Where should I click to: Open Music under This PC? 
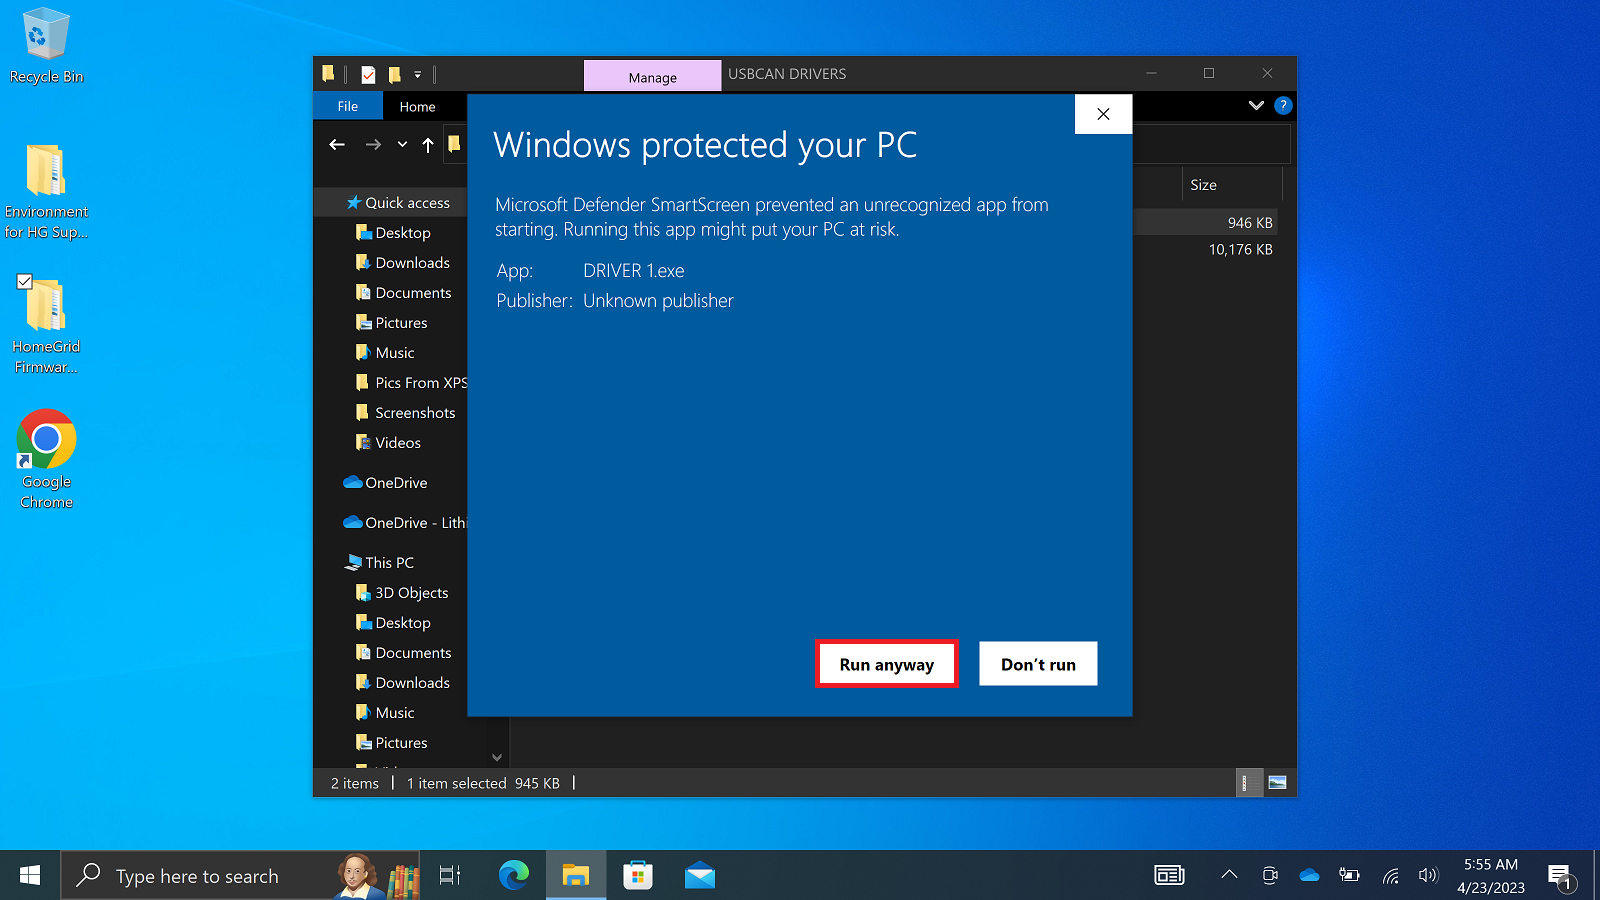coord(385,712)
